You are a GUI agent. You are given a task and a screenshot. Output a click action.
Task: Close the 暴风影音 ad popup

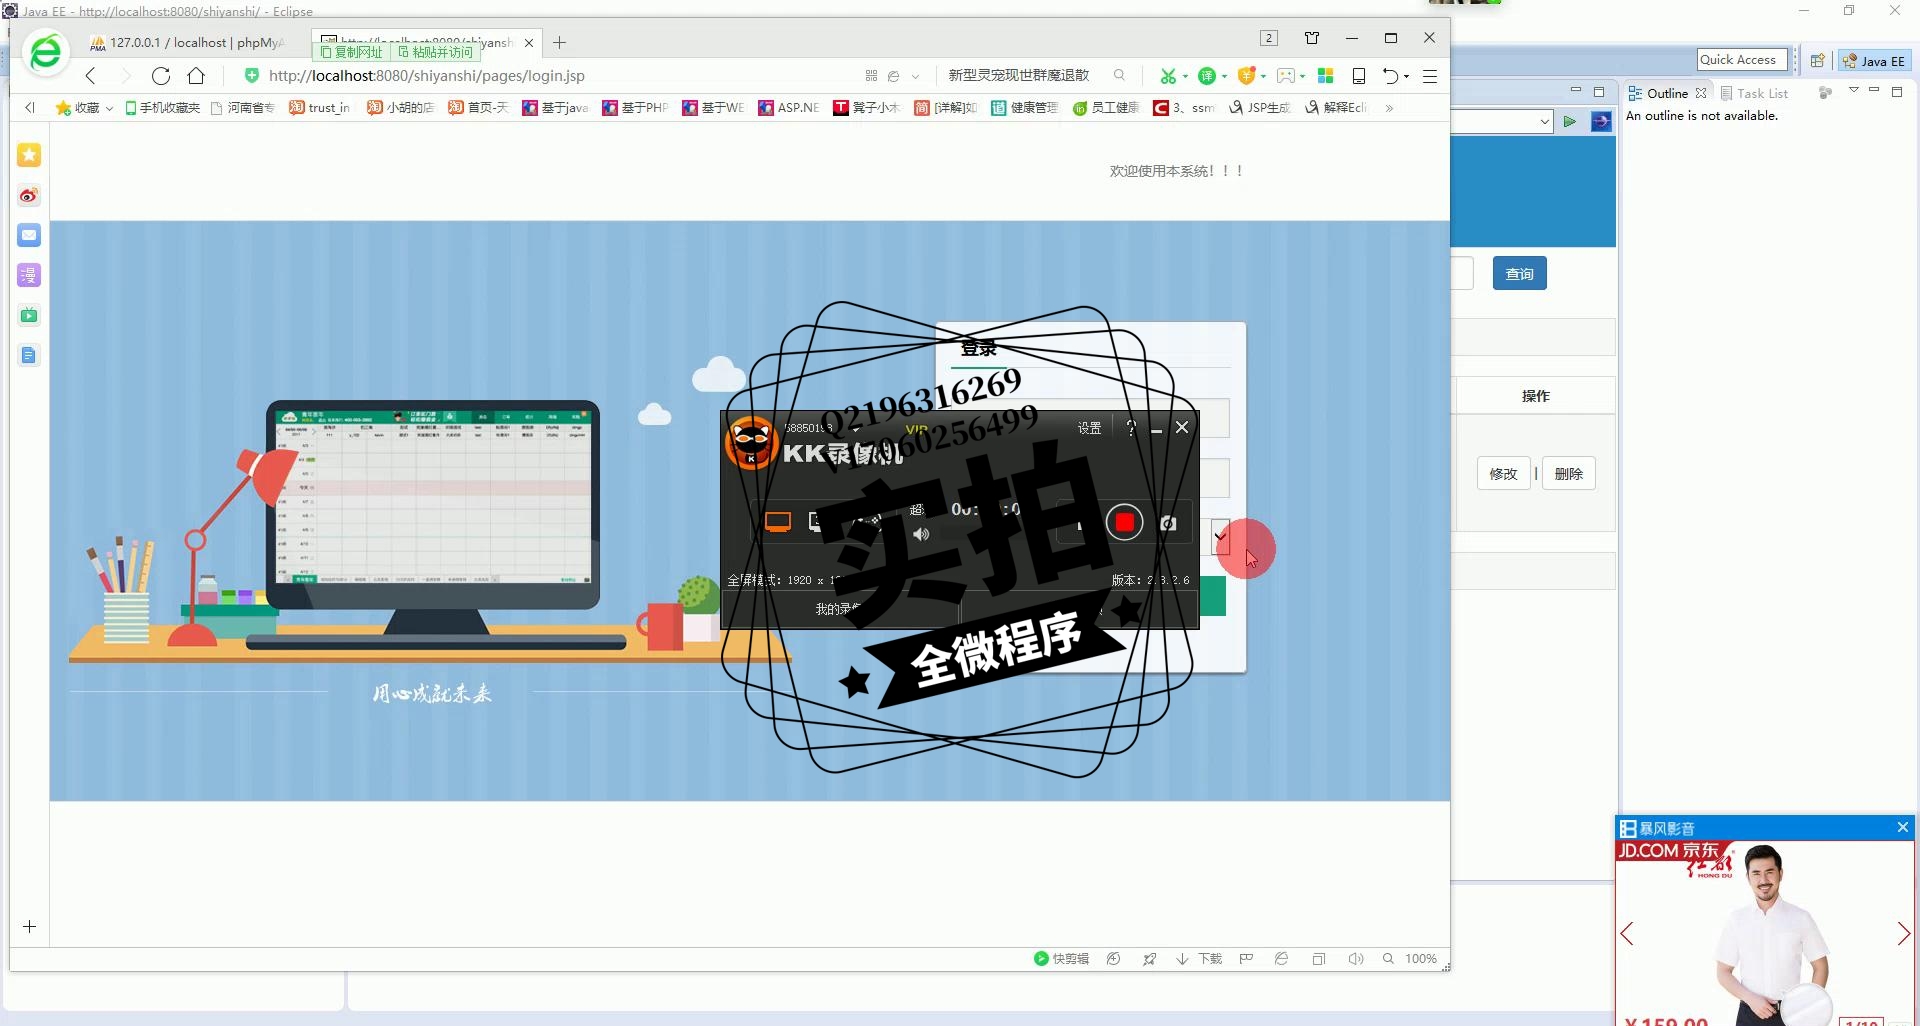point(1902,827)
